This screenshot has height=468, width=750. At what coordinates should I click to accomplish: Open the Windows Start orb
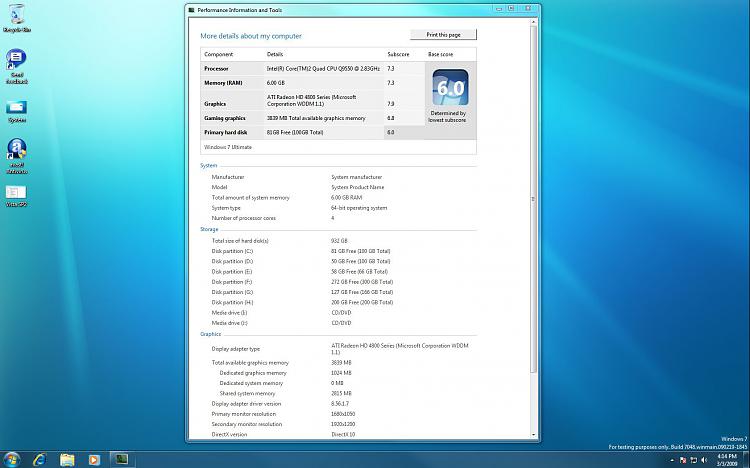[11, 460]
